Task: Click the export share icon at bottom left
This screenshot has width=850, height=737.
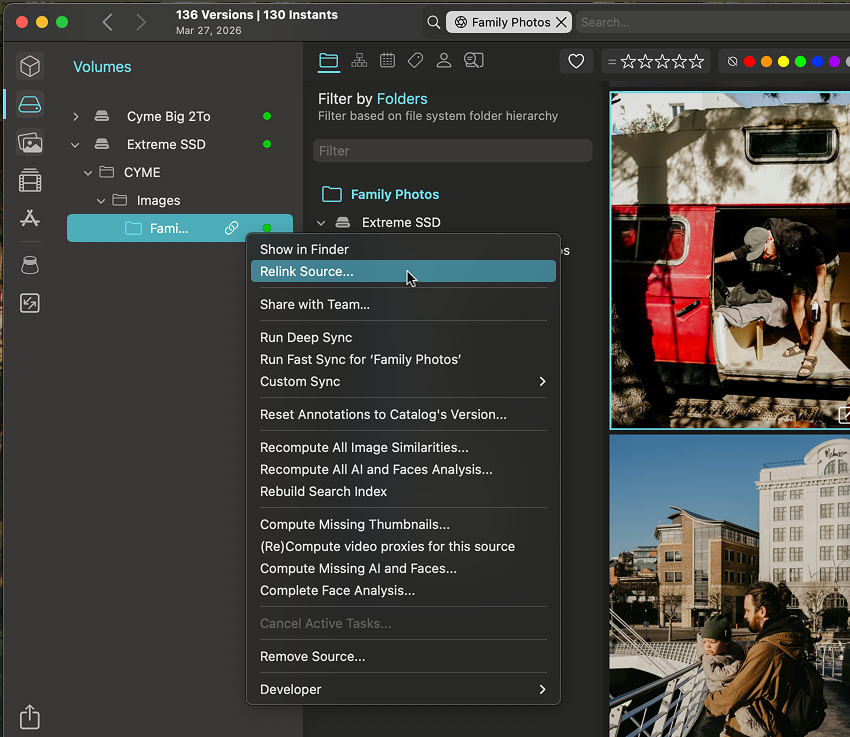Action: [30, 717]
